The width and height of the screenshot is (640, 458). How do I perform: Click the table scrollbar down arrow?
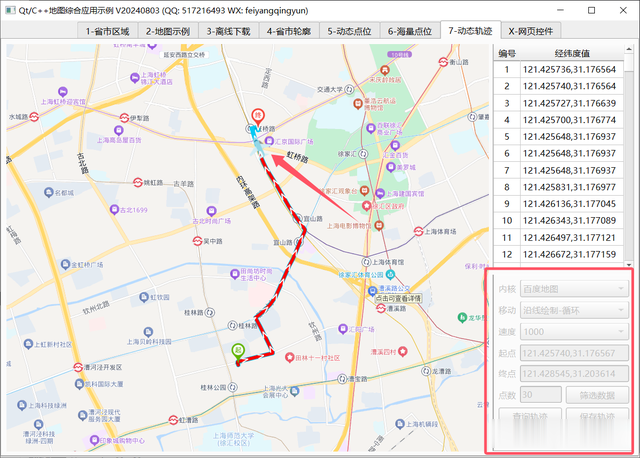click(629, 265)
